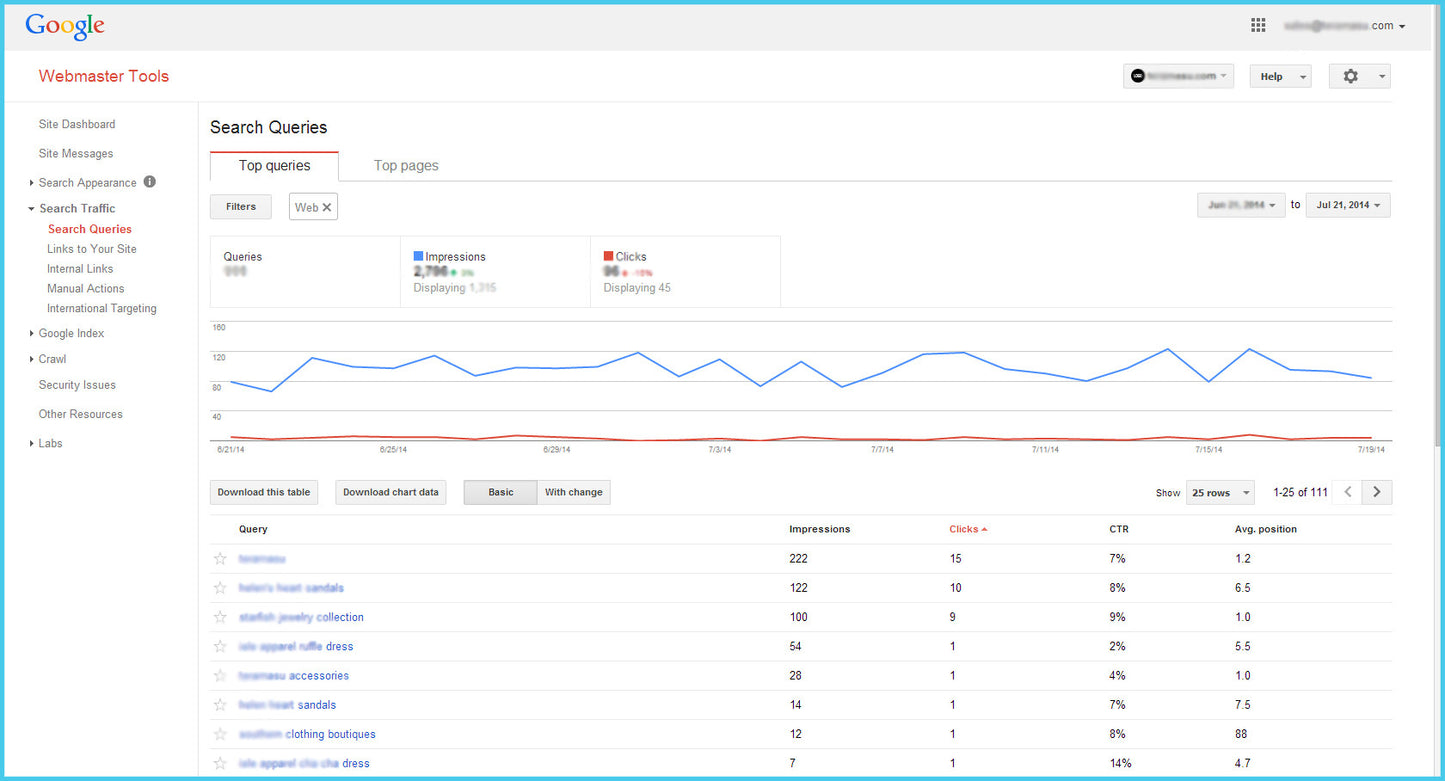Click the Download this table button
The width and height of the screenshot is (1445, 781).
tap(264, 492)
